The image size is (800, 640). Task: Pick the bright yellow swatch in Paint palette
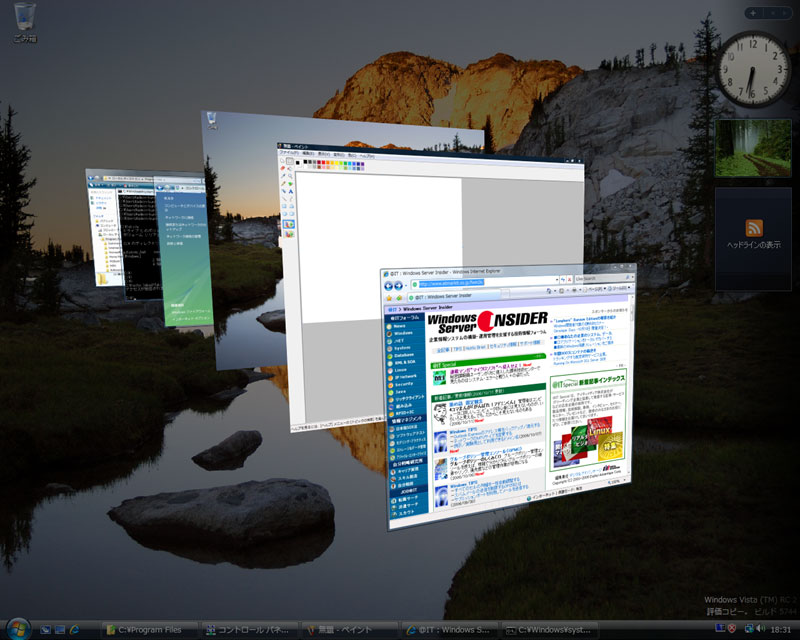(337, 163)
